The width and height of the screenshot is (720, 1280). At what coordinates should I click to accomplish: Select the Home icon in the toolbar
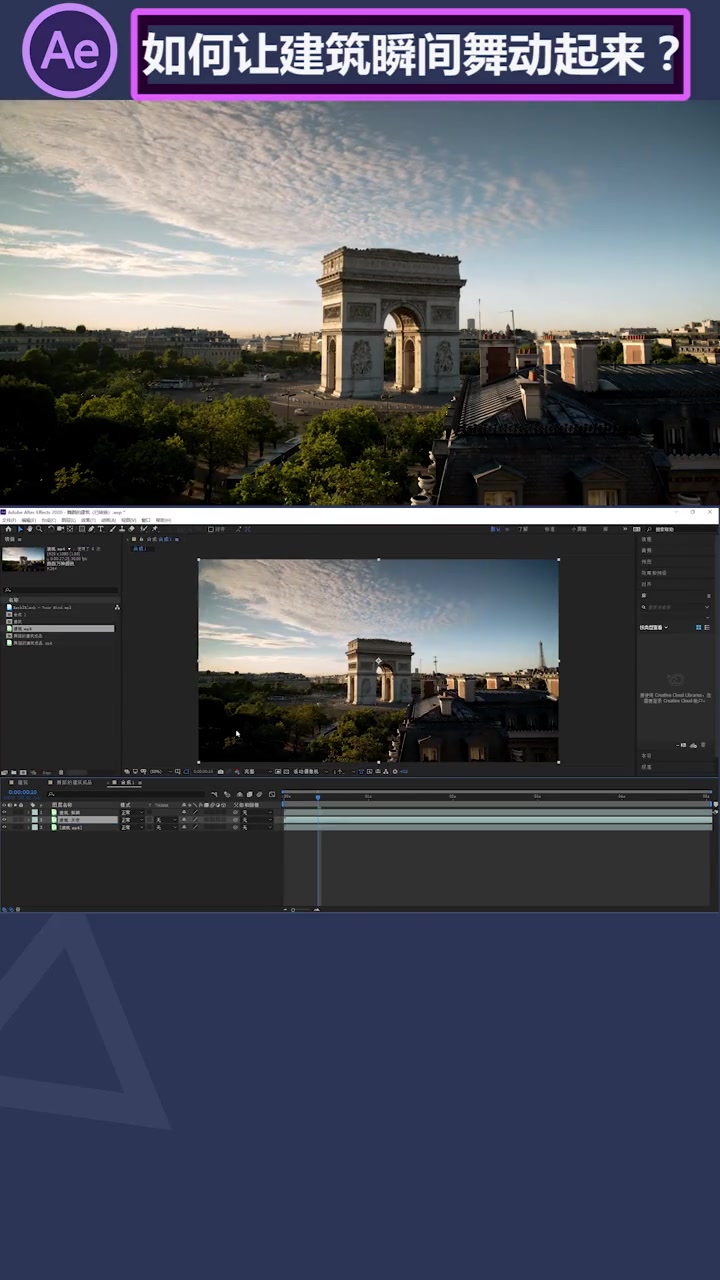pyautogui.click(x=7, y=529)
